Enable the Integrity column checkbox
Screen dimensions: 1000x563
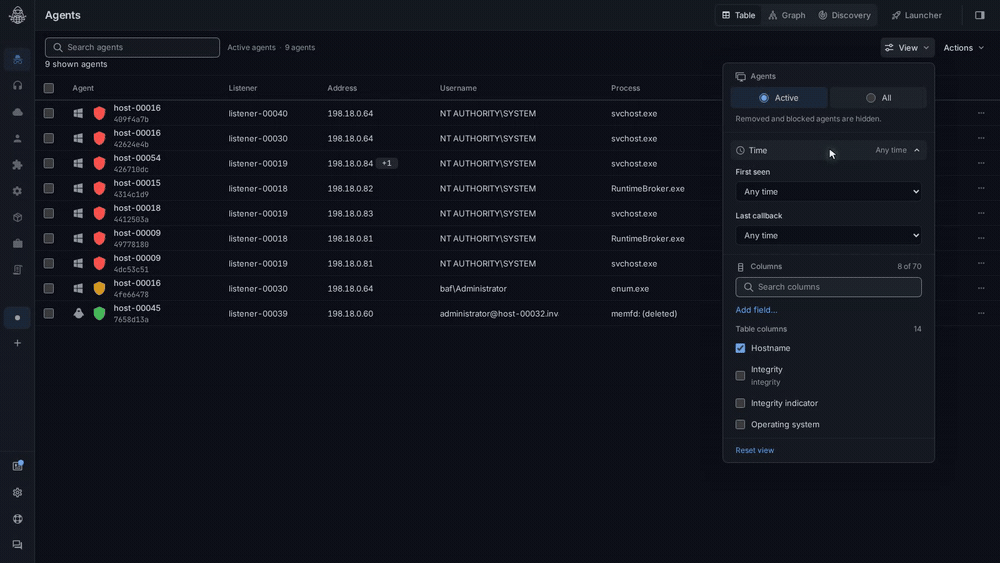740,376
